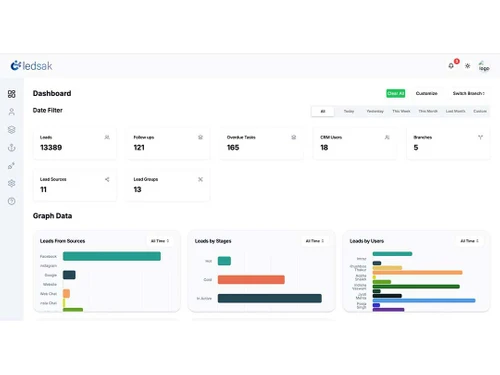Image resolution: width=500 pixels, height=375 pixels.
Task: Open the Overdue Tasks card showing 165
Action: coord(262,143)
